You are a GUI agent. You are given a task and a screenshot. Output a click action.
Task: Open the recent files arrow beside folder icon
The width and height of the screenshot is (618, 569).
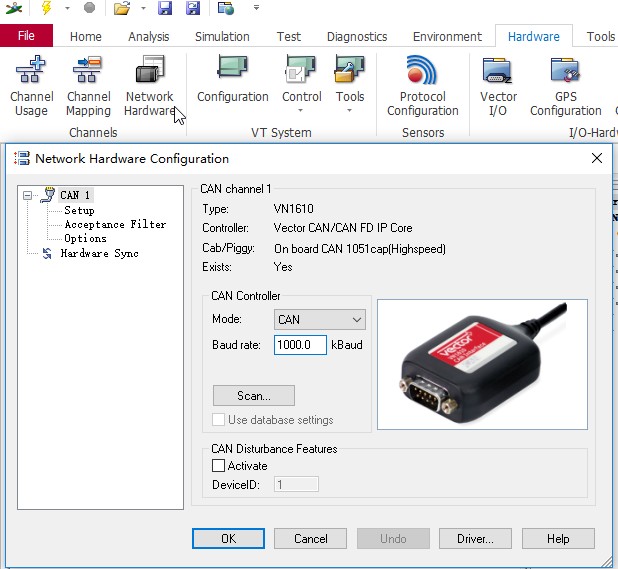(x=143, y=8)
